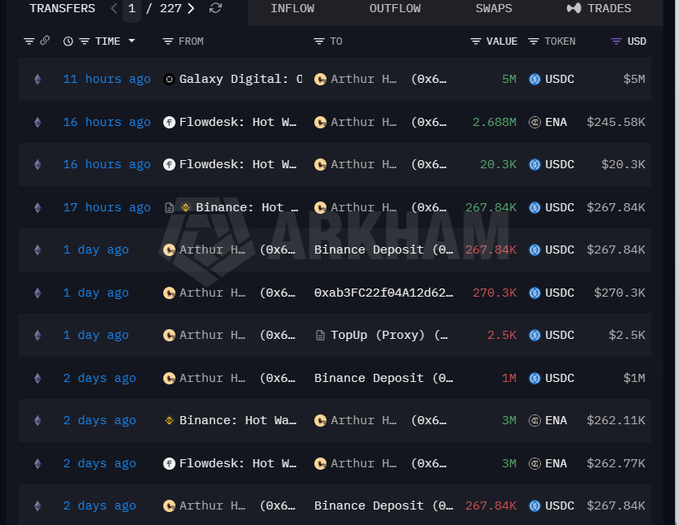Open the VALUE column filter
Screen dimensions: 679x525
[475, 41]
